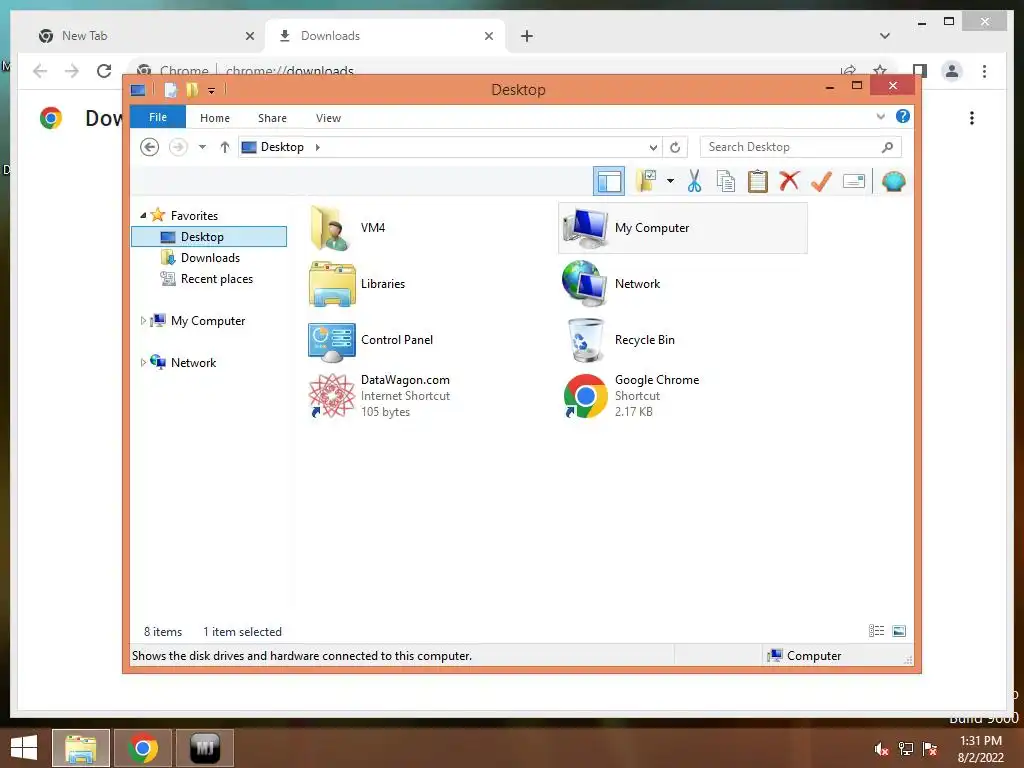The width and height of the screenshot is (1024, 768).
Task: Expand the ribbon with the chevron
Action: click(880, 117)
